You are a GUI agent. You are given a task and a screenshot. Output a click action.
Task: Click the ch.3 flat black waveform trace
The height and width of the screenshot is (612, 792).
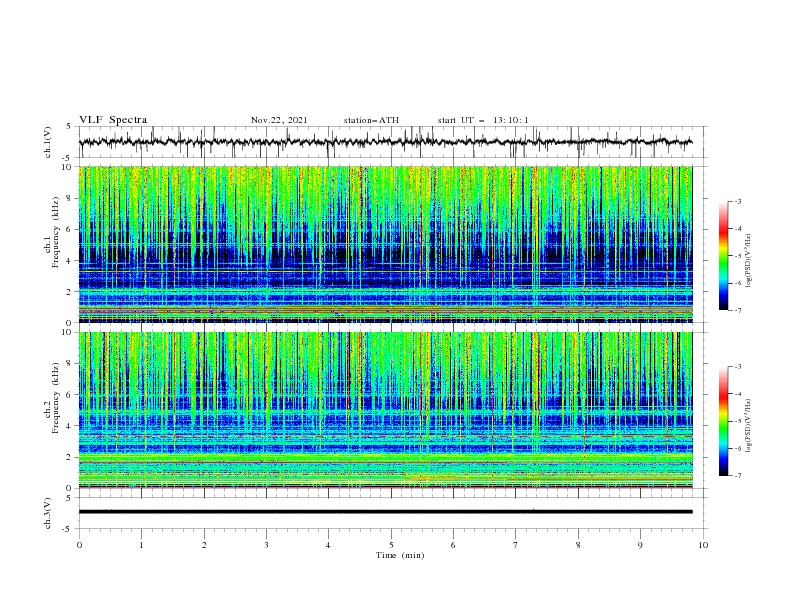click(385, 512)
